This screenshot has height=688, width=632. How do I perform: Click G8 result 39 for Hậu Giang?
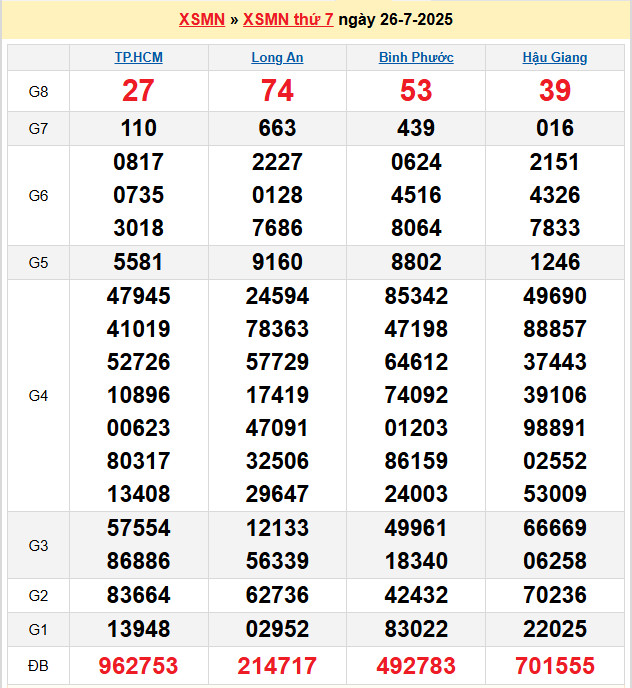555,91
